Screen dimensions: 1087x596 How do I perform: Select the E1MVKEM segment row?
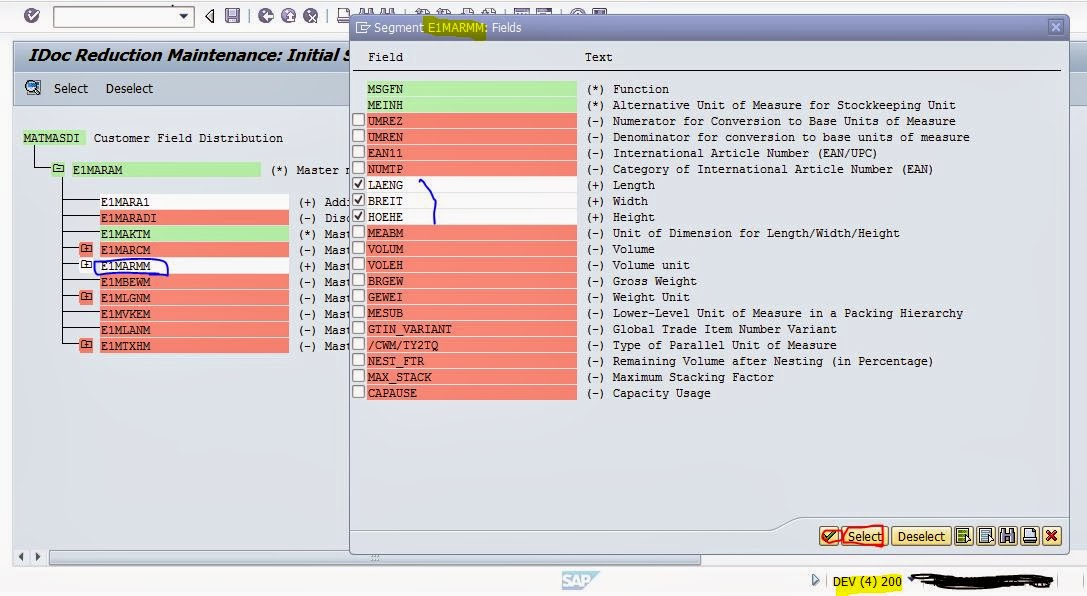[194, 314]
